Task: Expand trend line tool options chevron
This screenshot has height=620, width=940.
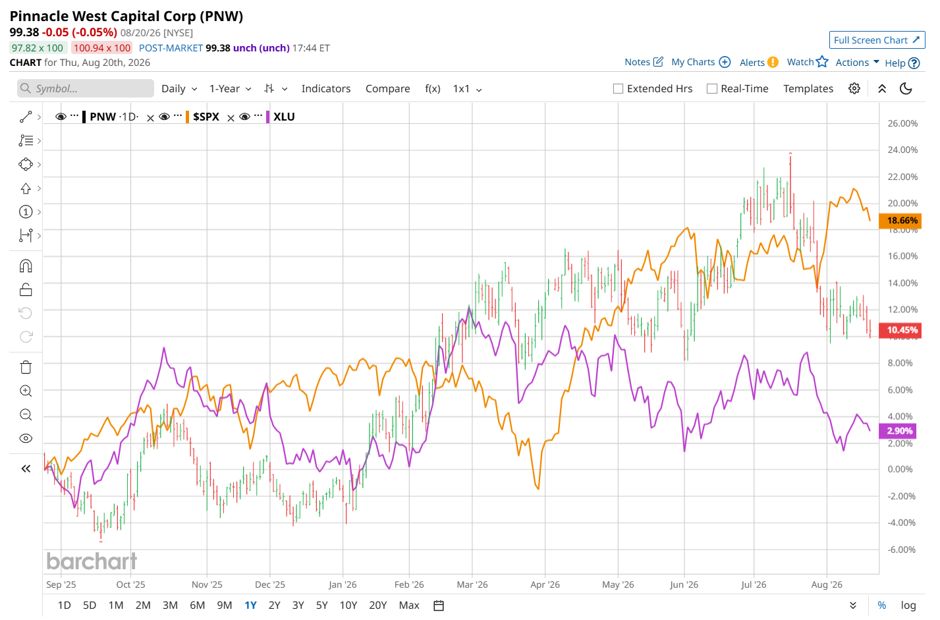Action: point(40,117)
